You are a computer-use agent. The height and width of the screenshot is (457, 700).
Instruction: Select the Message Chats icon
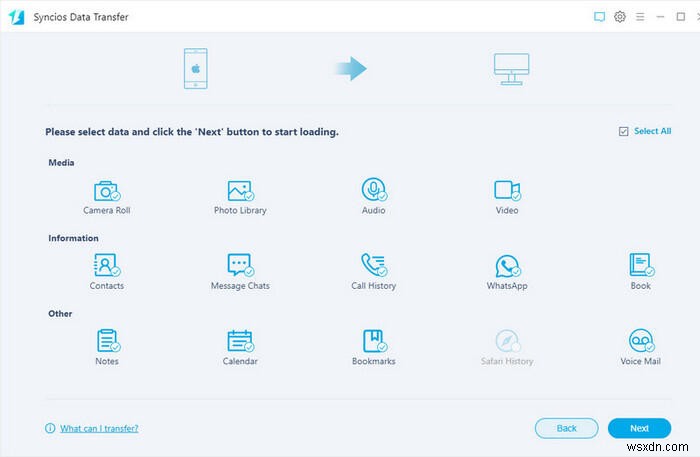[x=240, y=265]
